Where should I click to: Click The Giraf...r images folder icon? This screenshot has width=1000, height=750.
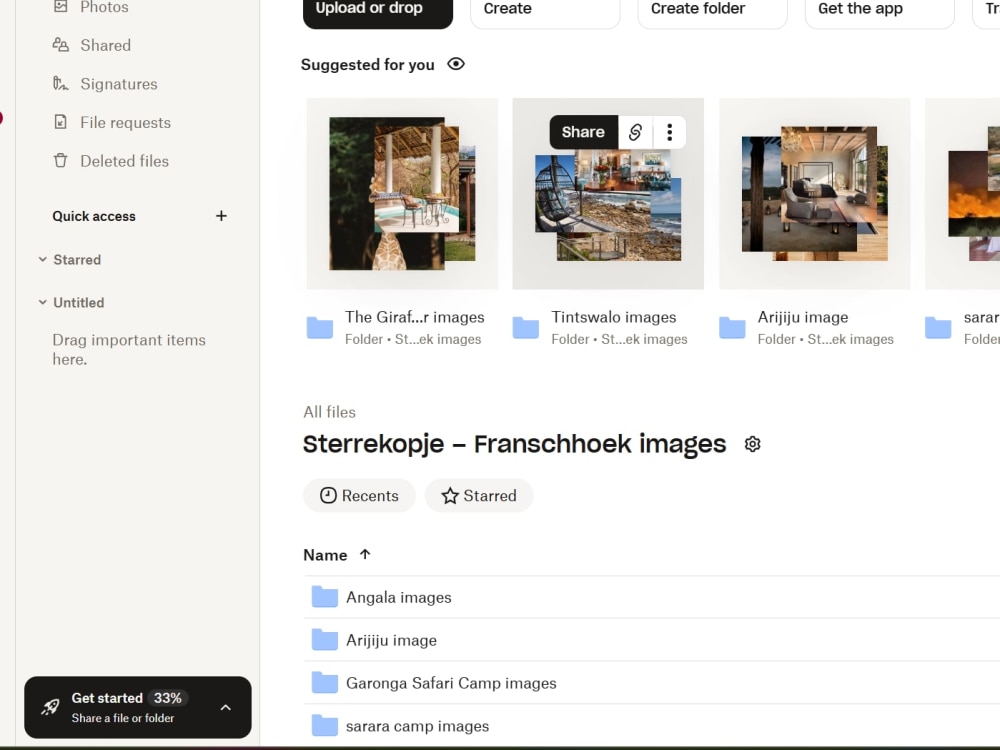pos(320,328)
